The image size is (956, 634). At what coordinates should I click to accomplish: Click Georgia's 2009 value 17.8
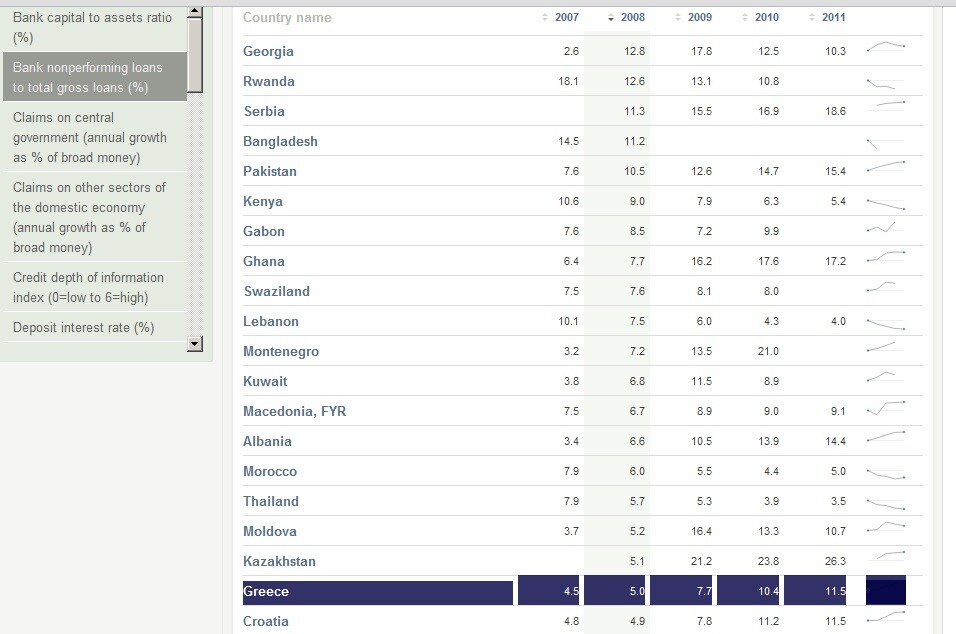701,51
